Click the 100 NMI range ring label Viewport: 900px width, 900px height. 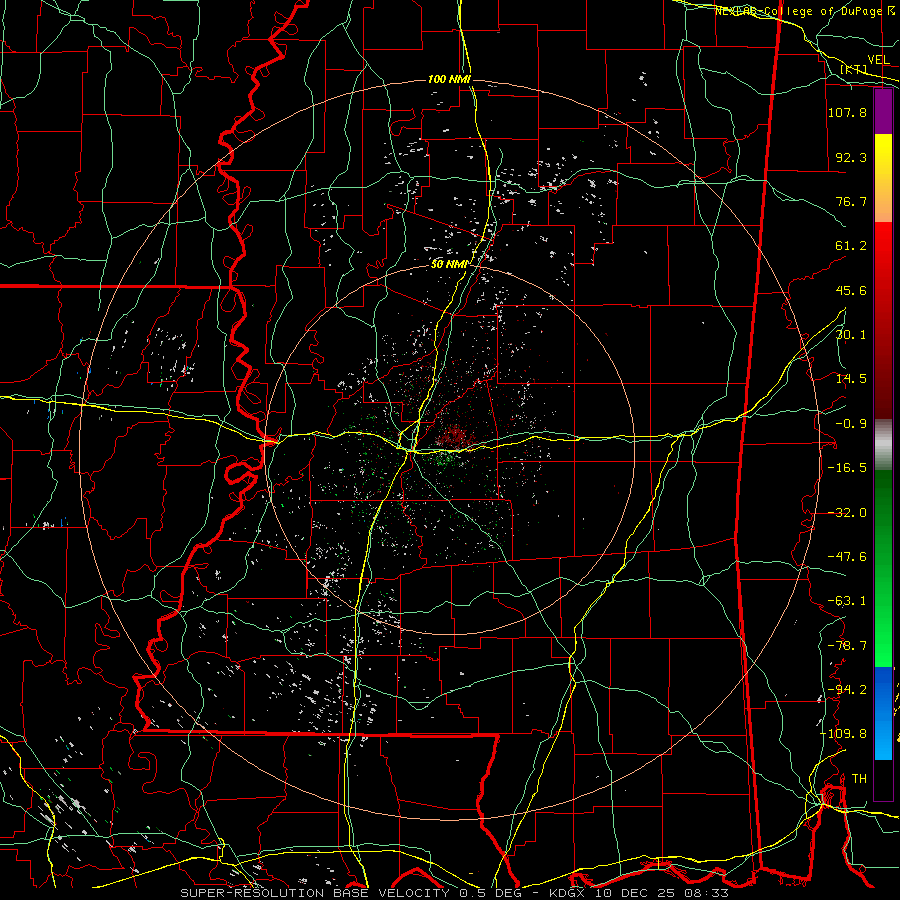pyautogui.click(x=449, y=79)
